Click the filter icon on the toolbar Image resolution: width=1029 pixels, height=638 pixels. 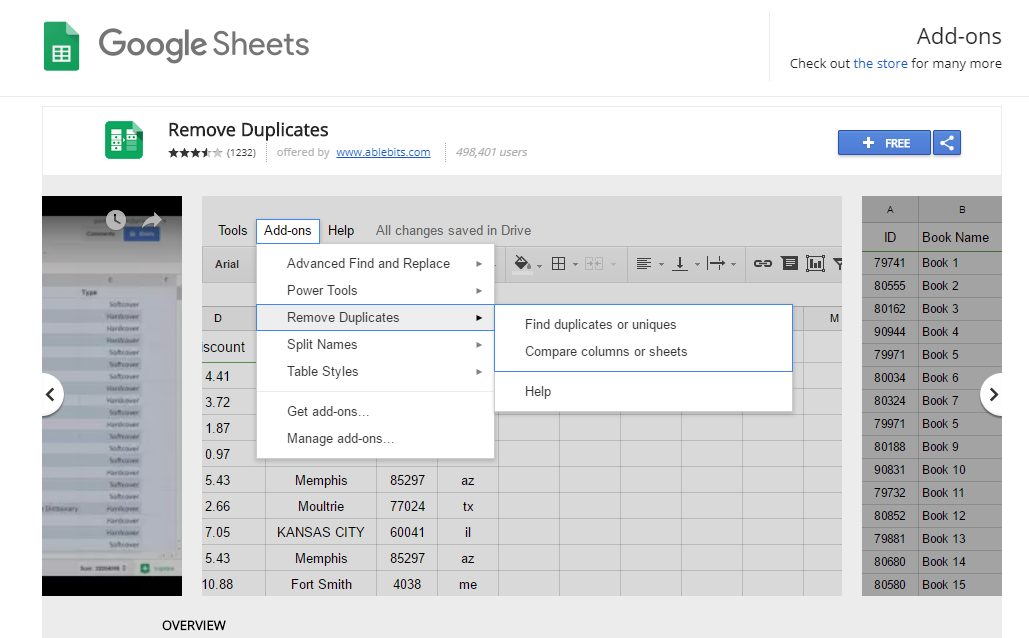(840, 264)
